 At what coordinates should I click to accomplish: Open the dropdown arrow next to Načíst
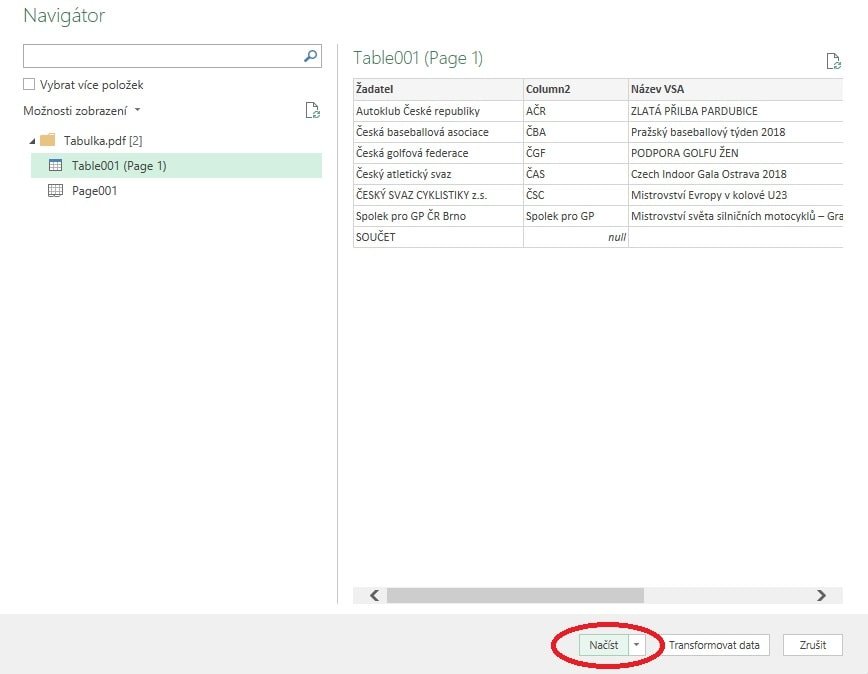tap(637, 645)
